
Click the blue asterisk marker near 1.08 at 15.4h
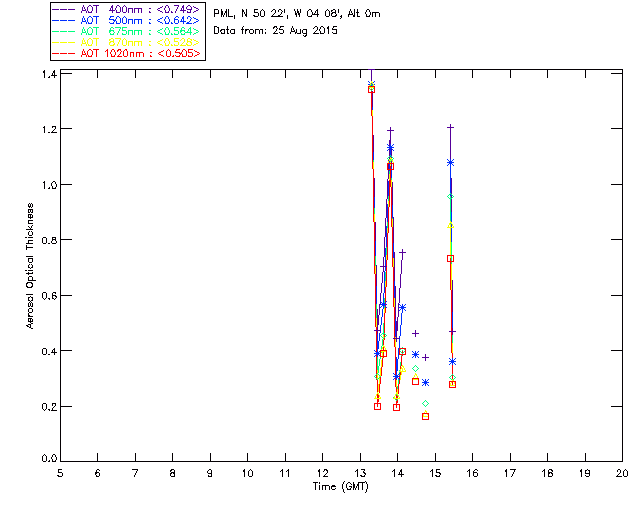click(x=451, y=163)
